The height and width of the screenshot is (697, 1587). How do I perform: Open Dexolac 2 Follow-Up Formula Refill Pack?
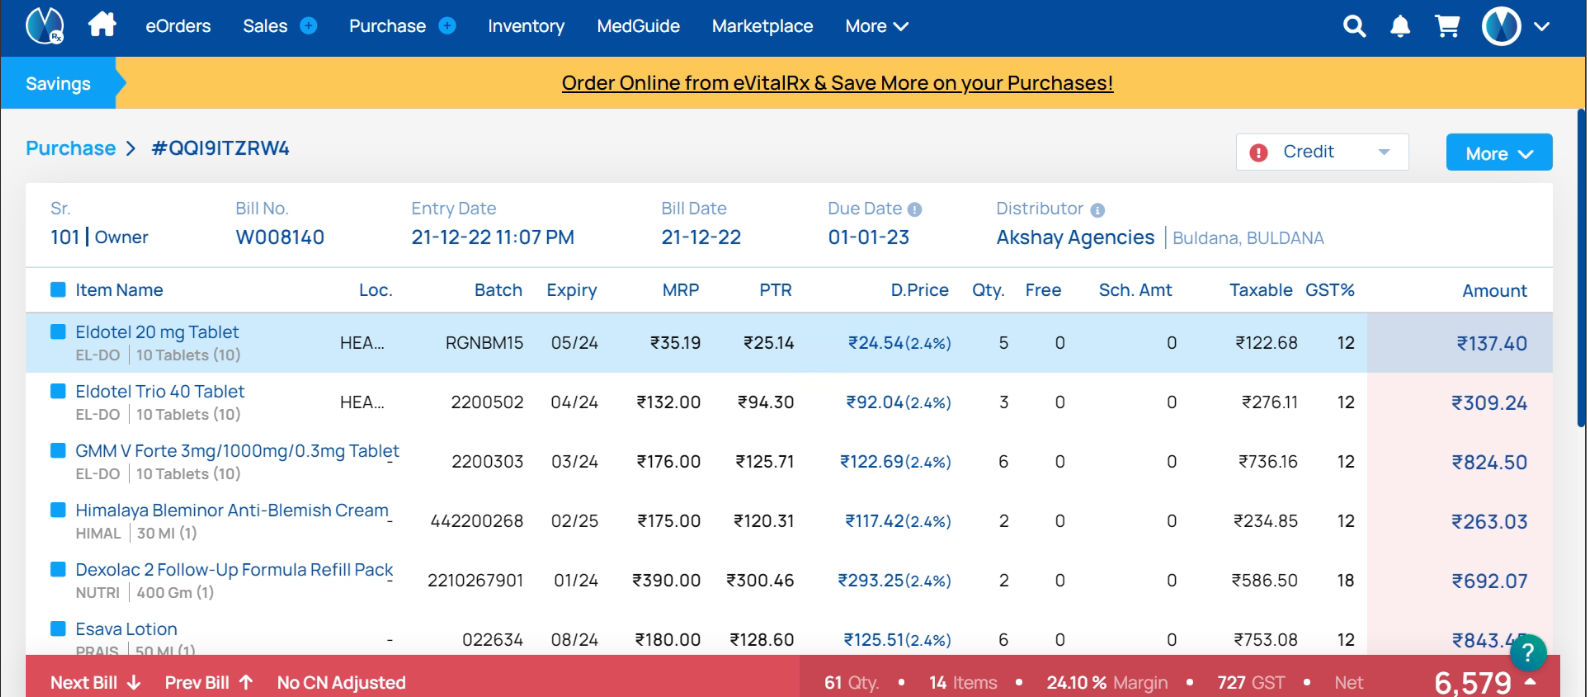234,569
